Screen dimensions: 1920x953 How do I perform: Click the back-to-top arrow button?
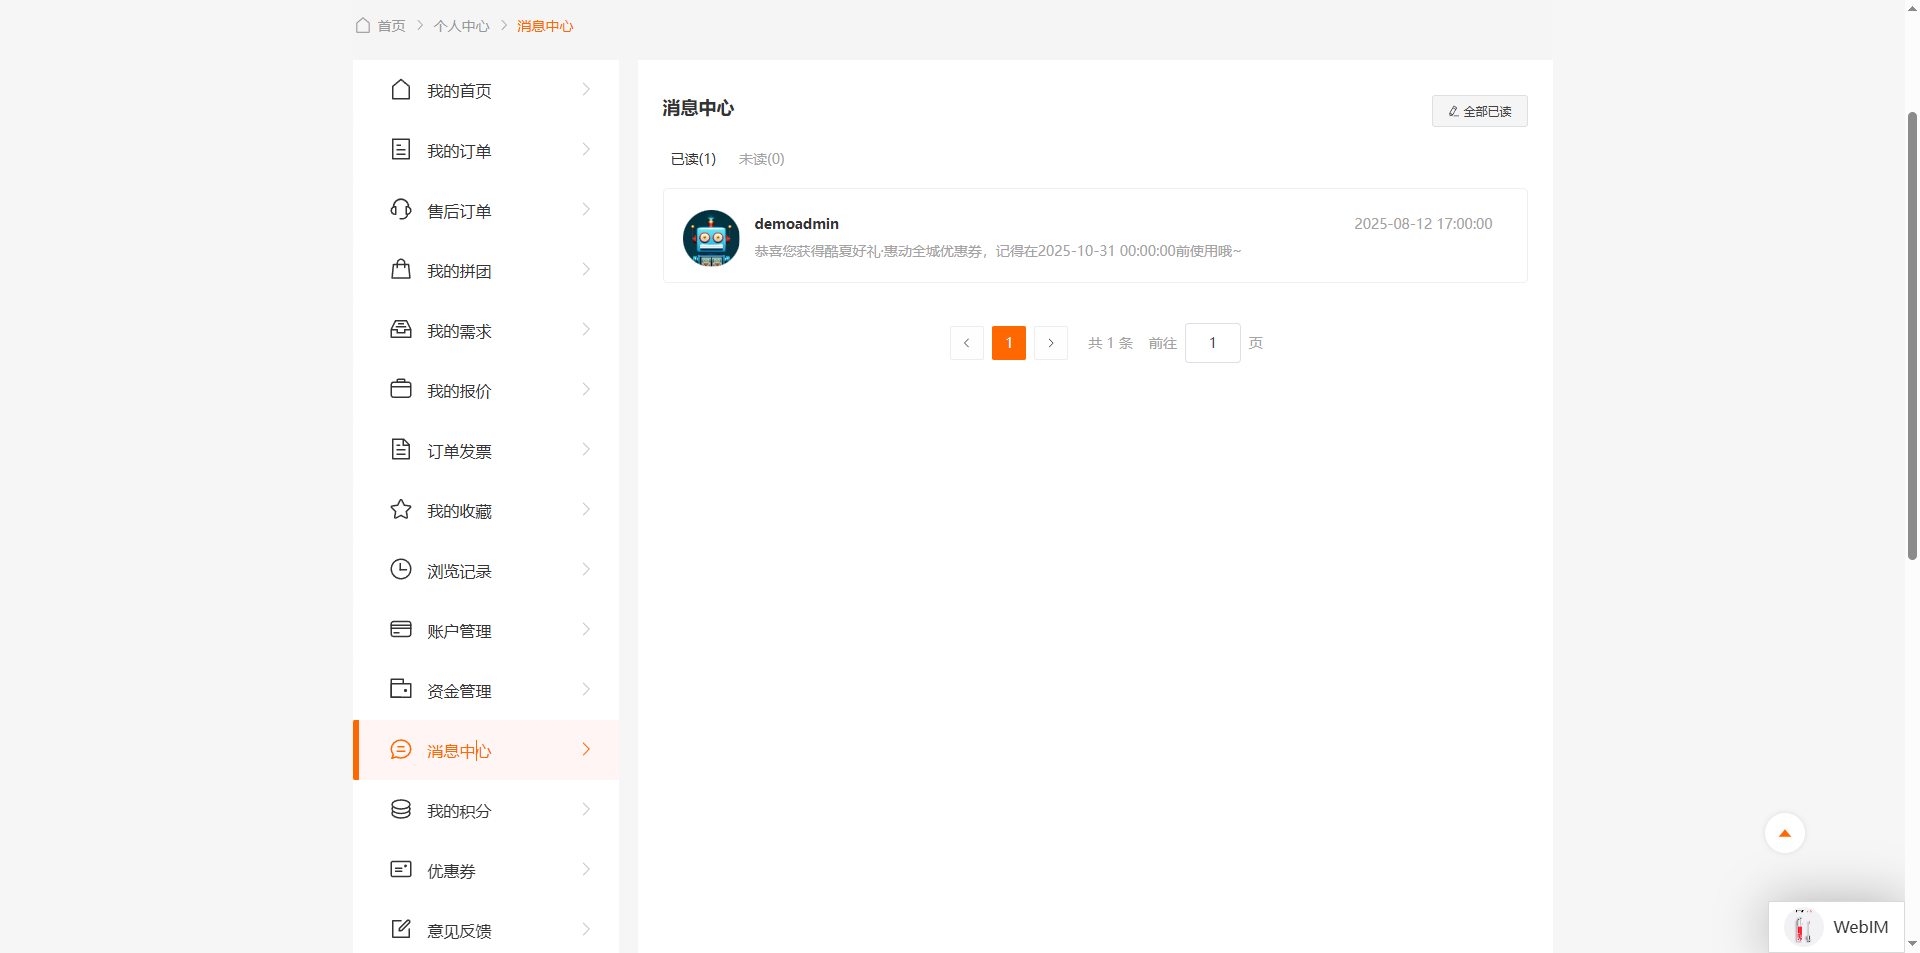tap(1784, 833)
